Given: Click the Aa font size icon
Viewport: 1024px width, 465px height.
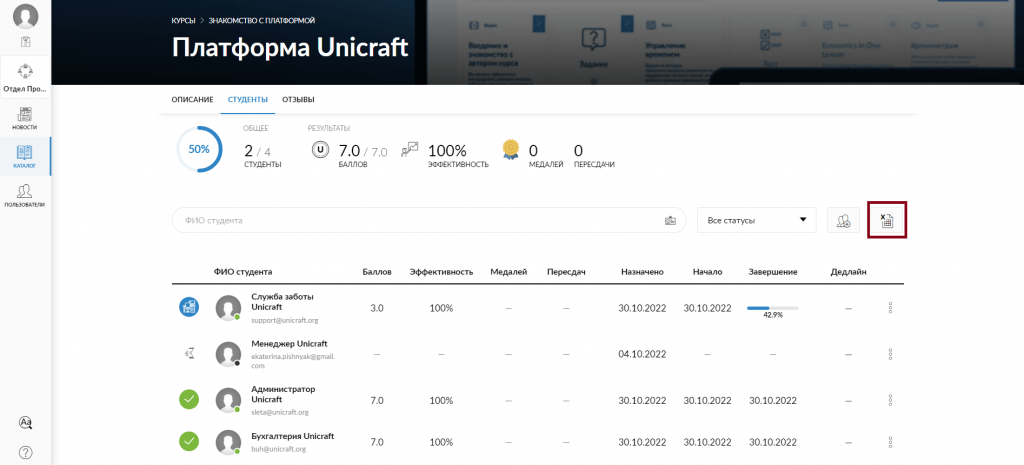Looking at the screenshot, I should point(25,423).
